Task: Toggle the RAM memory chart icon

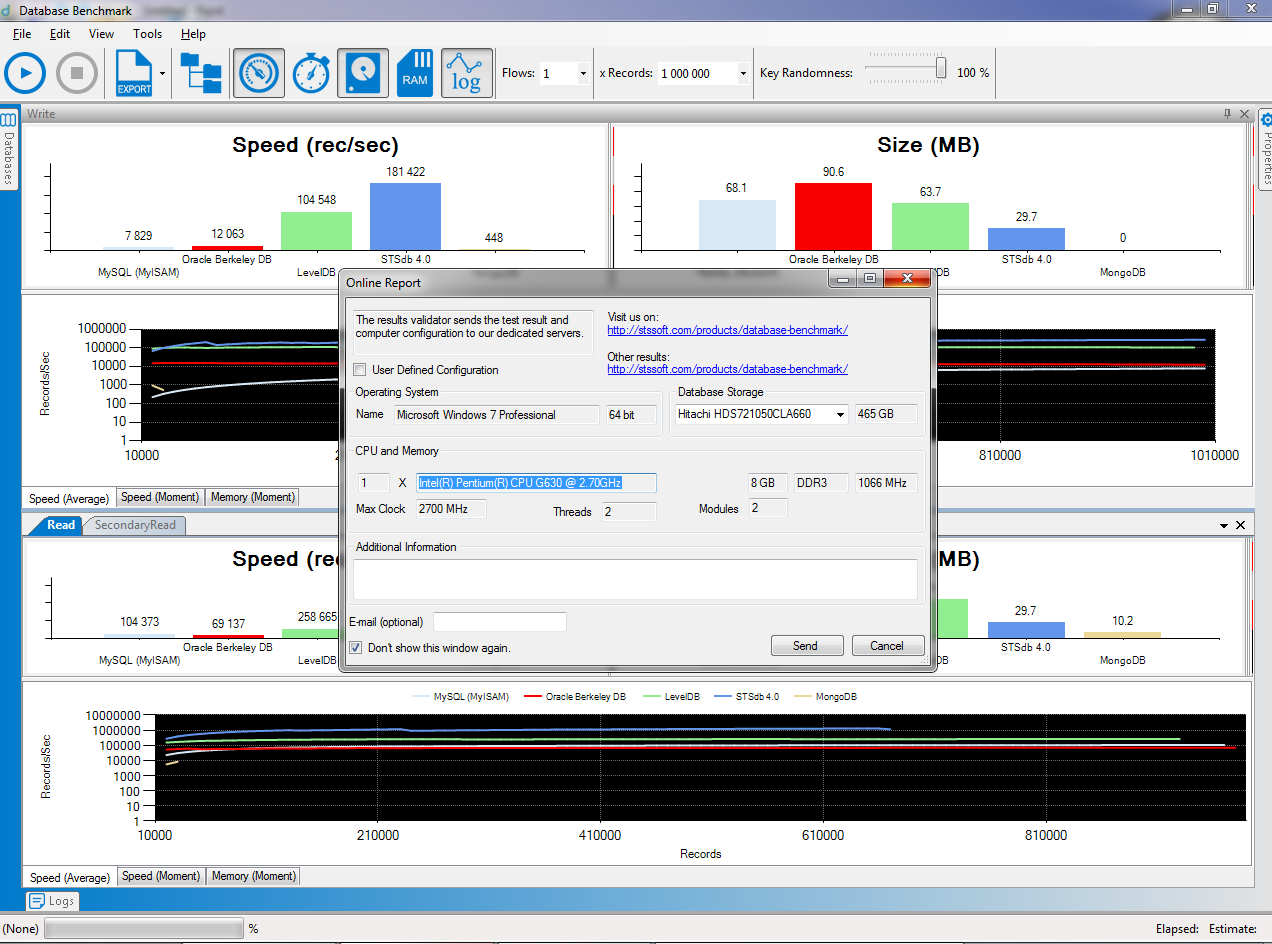Action: click(x=415, y=73)
